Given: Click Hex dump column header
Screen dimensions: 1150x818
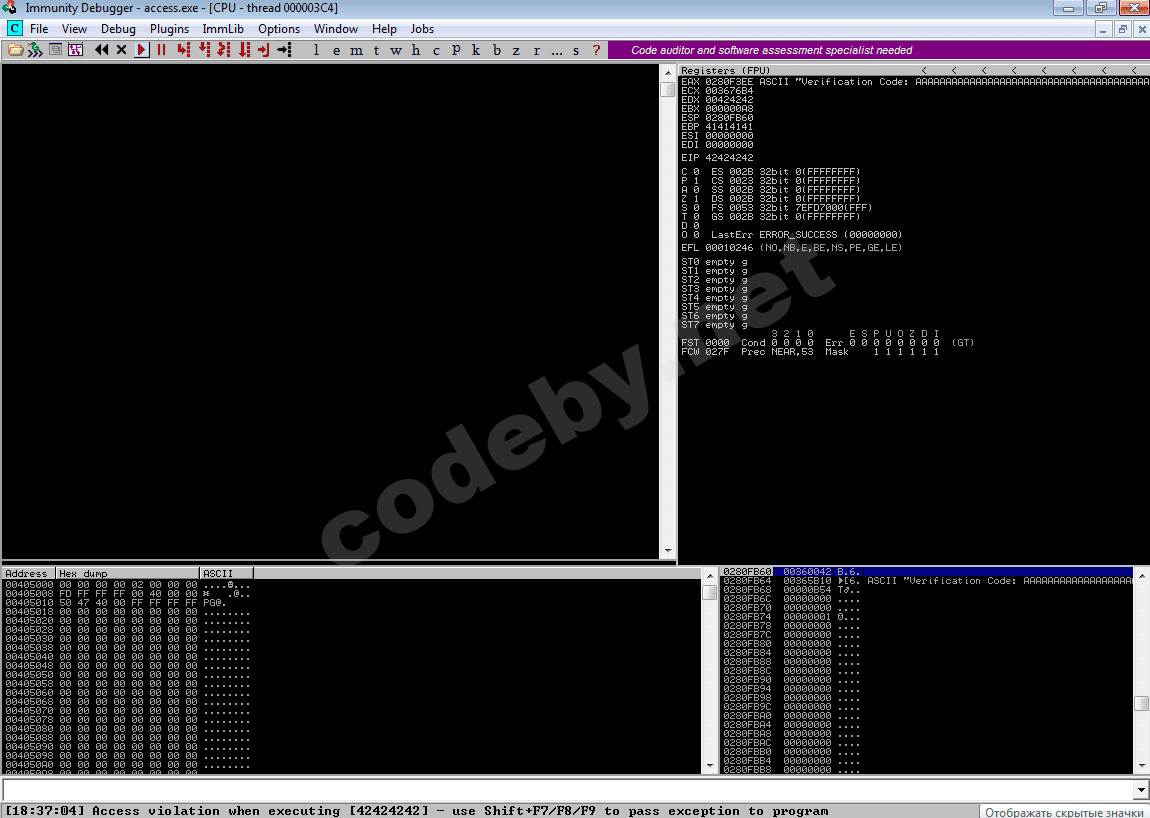Looking at the screenshot, I should tap(128, 573).
